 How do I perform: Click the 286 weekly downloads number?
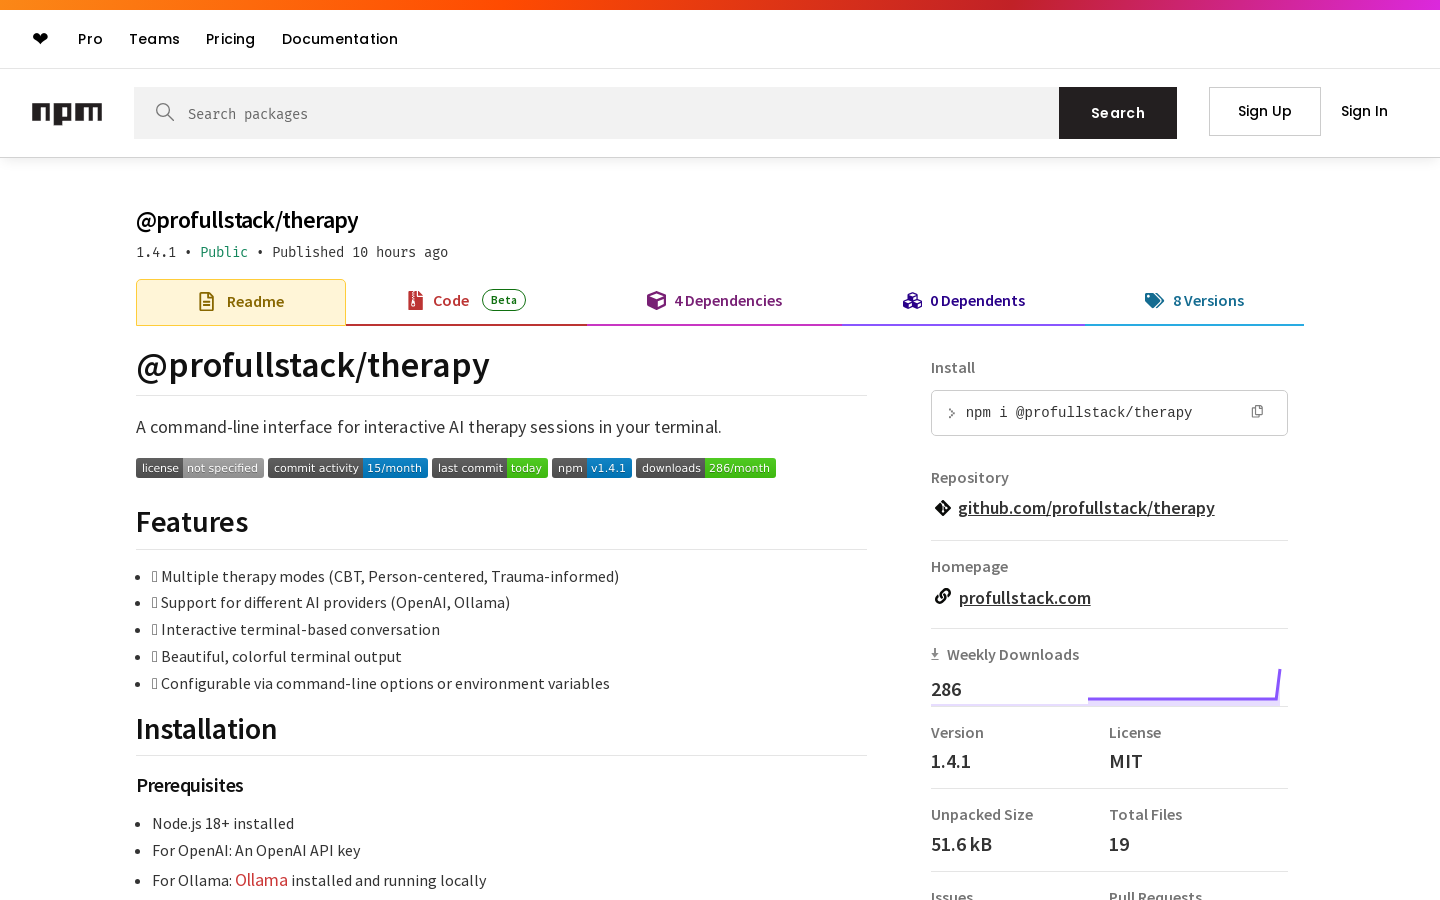click(946, 689)
